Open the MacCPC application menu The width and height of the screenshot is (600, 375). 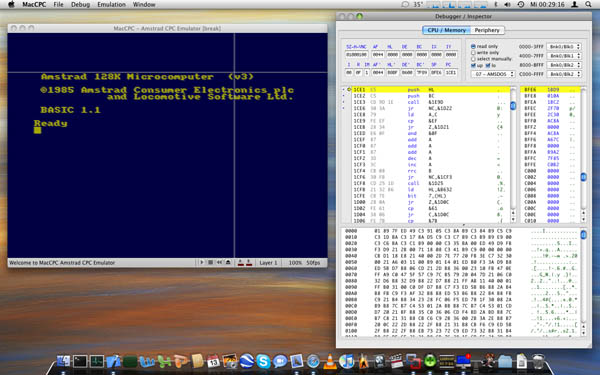[x=34, y=5]
